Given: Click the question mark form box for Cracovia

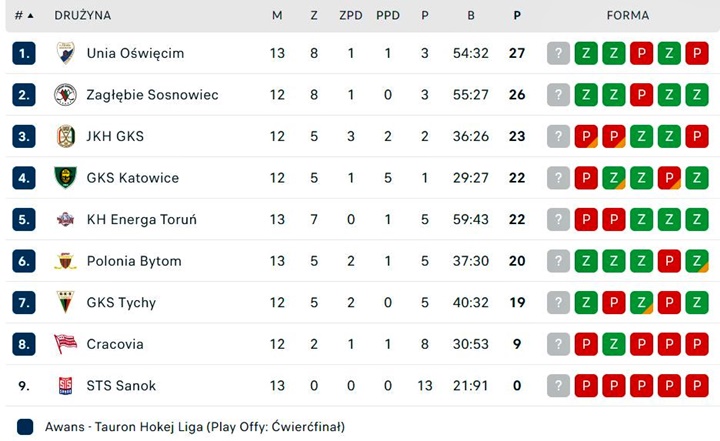Looking at the screenshot, I should (x=558, y=344).
